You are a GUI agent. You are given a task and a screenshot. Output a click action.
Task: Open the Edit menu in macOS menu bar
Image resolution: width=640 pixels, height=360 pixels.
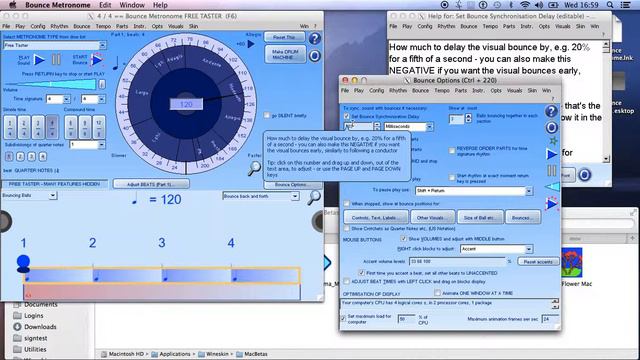(x=105, y=5)
